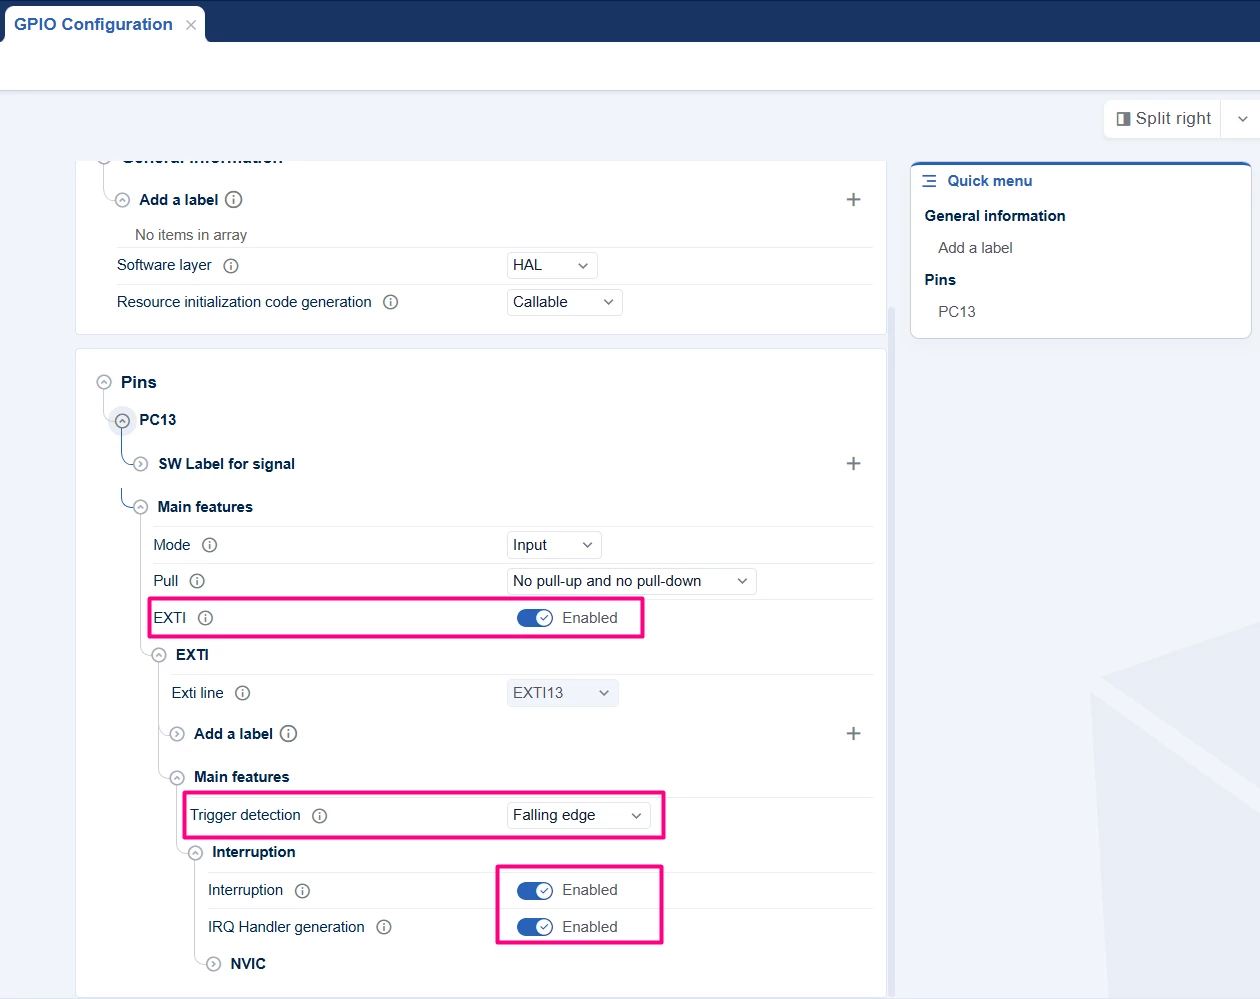This screenshot has height=999, width=1260.
Task: Open the Pull configuration dropdown
Action: [631, 581]
